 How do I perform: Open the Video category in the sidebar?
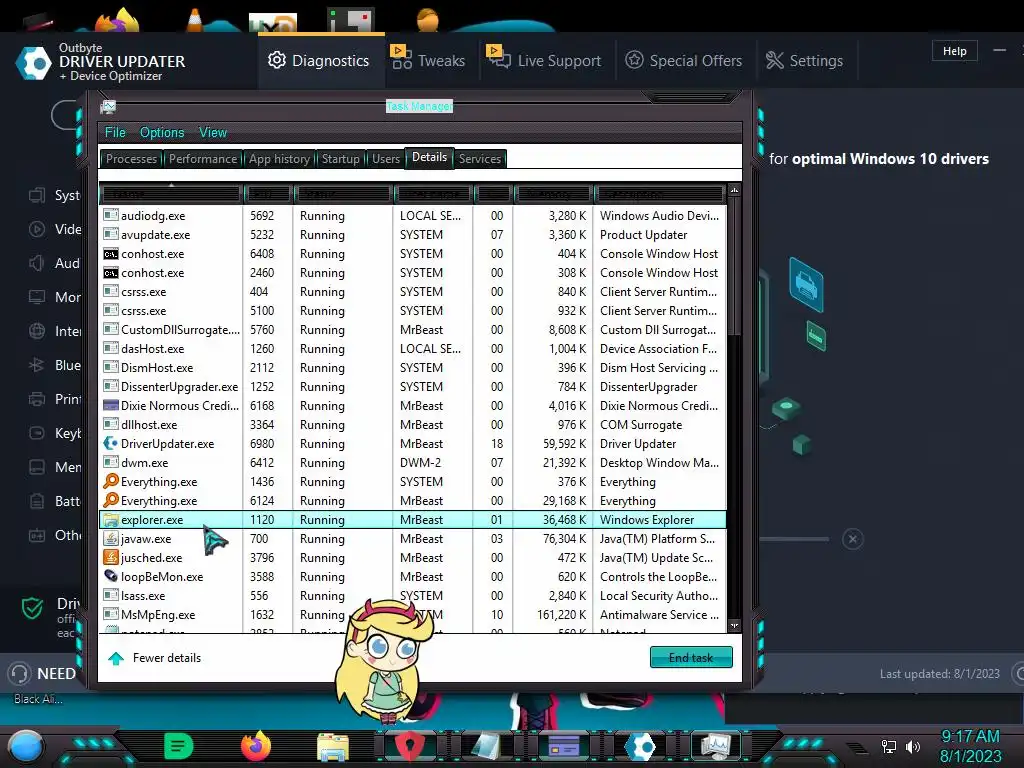click(x=56, y=229)
